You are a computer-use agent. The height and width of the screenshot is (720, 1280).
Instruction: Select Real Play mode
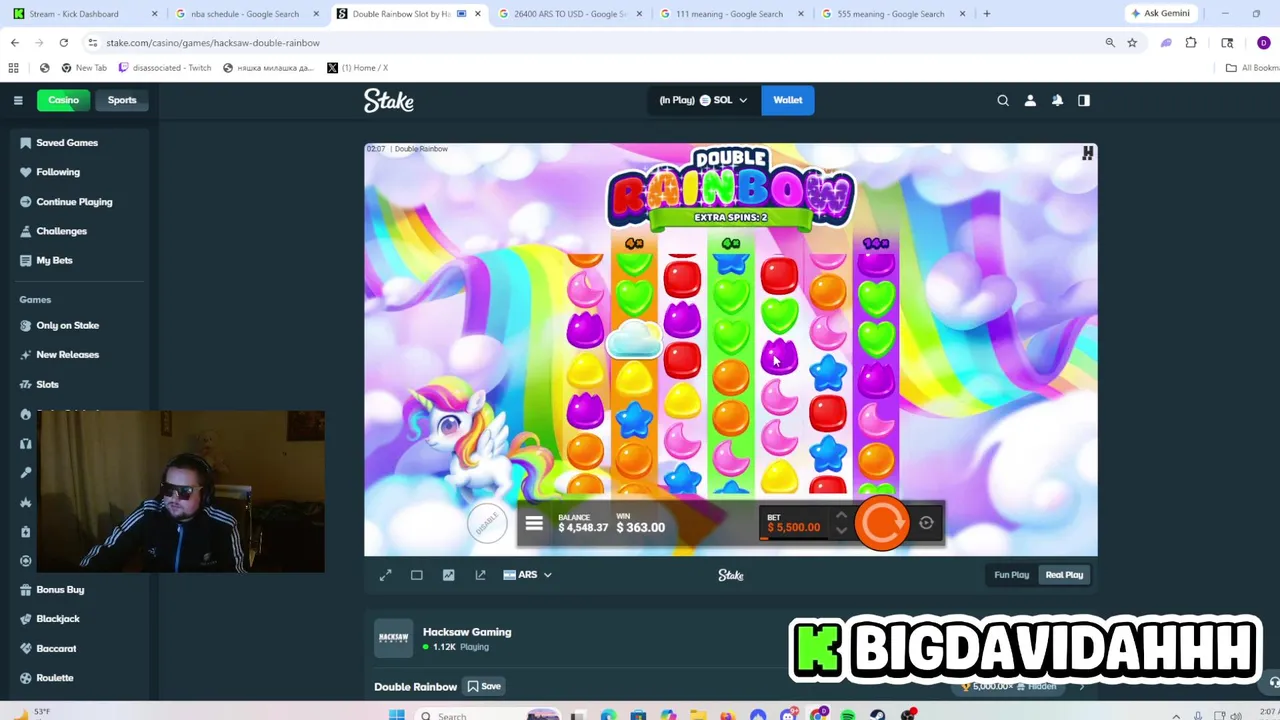(x=1064, y=575)
